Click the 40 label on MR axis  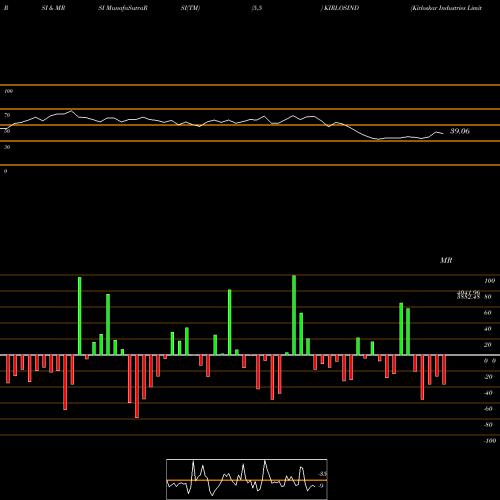click(x=488, y=329)
